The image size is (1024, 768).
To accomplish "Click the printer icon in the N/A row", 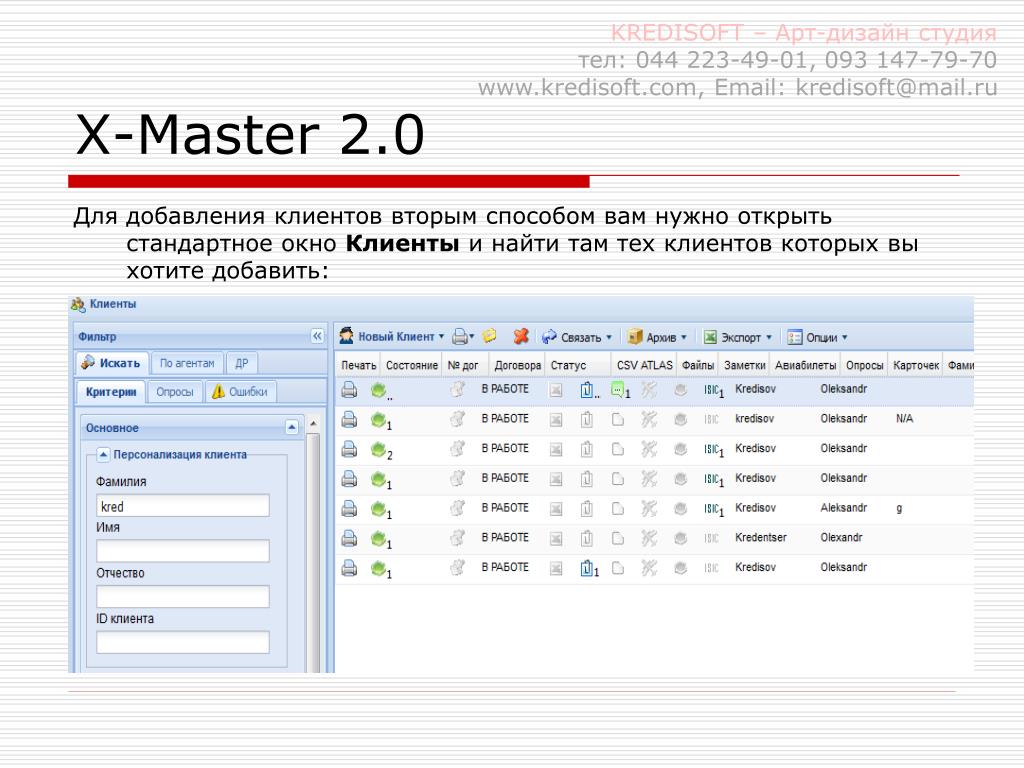I will point(349,419).
